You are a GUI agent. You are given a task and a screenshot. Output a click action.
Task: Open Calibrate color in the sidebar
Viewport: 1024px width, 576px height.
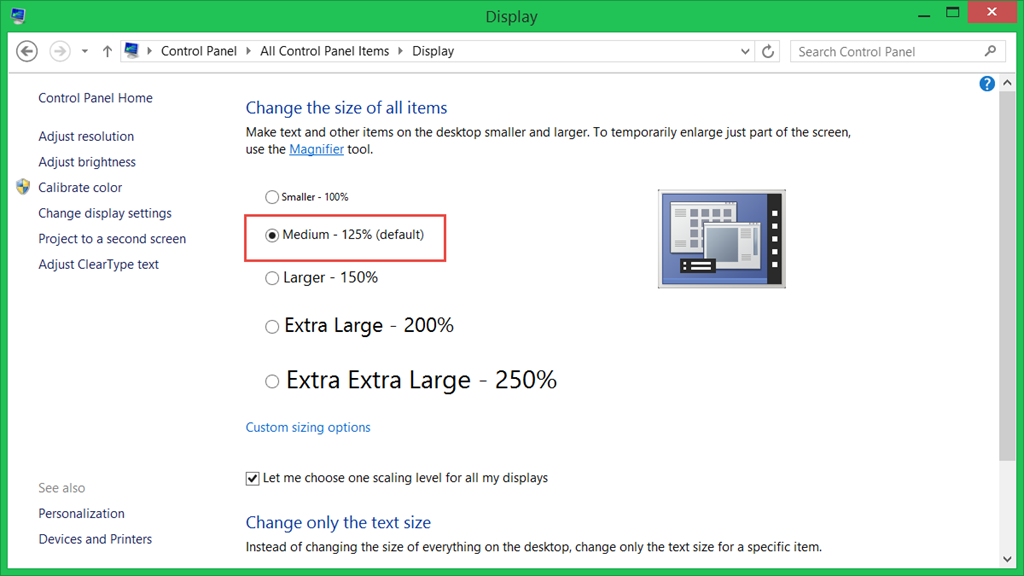tap(80, 187)
